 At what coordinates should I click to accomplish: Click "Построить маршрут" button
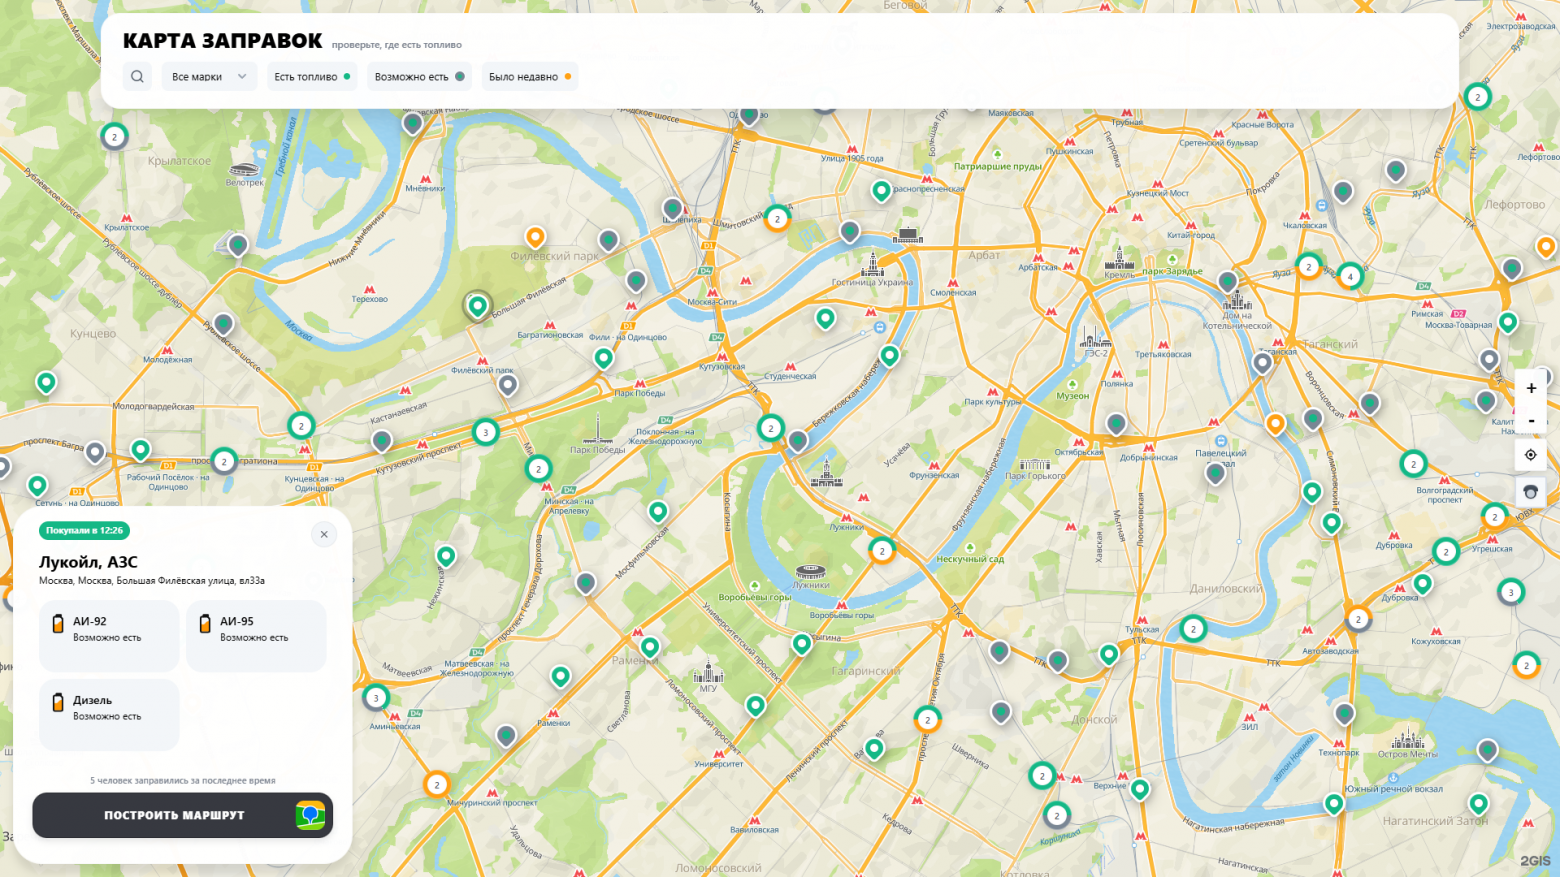coord(183,815)
